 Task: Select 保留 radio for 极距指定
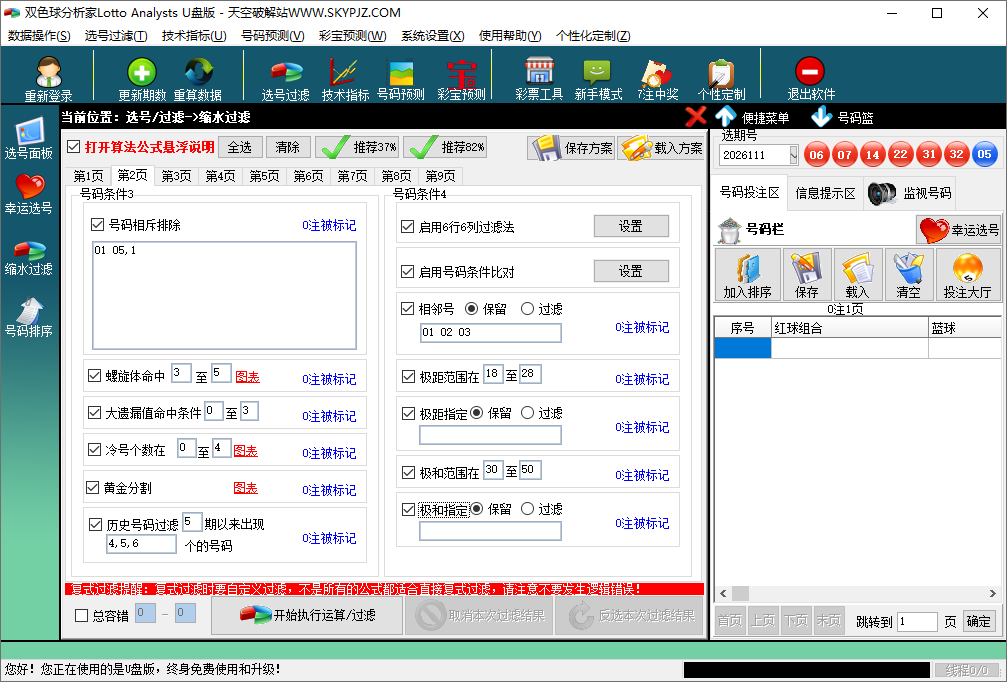tap(477, 412)
